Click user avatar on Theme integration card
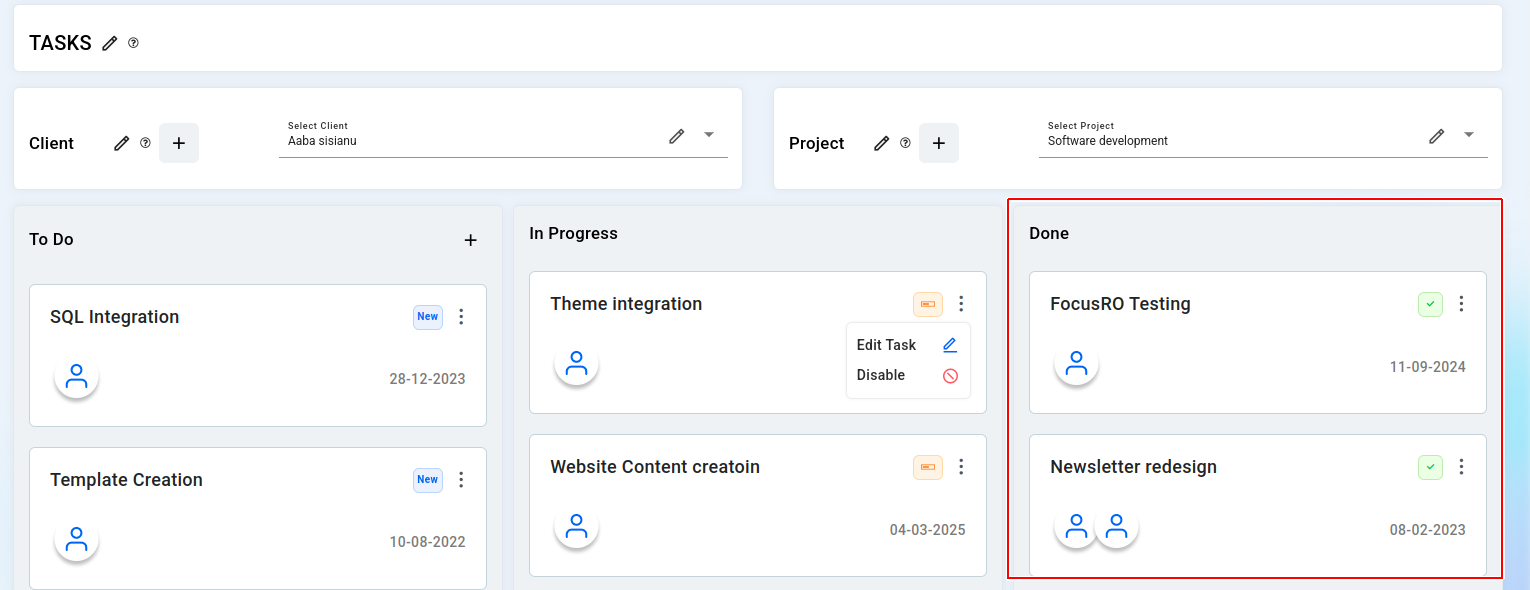This screenshot has height=590, width=1530. click(x=576, y=363)
